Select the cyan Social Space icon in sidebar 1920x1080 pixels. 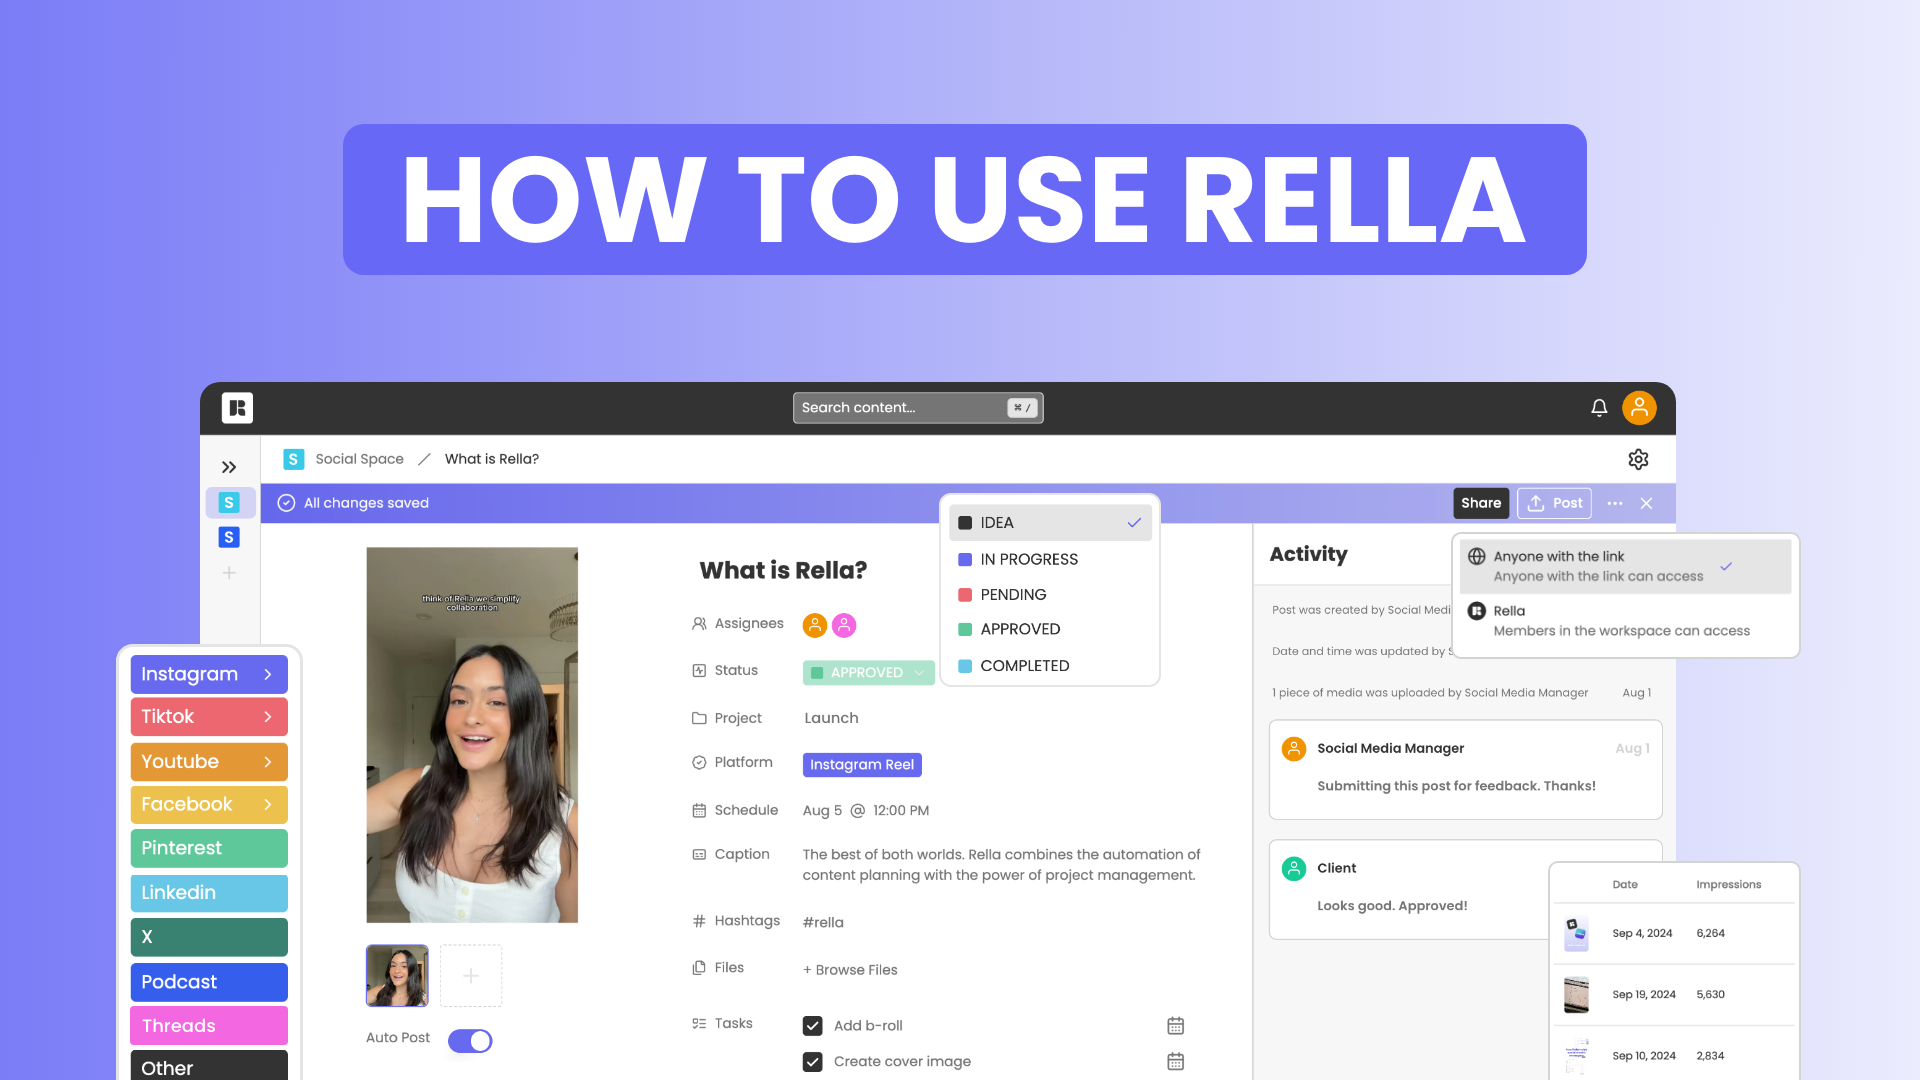point(230,502)
